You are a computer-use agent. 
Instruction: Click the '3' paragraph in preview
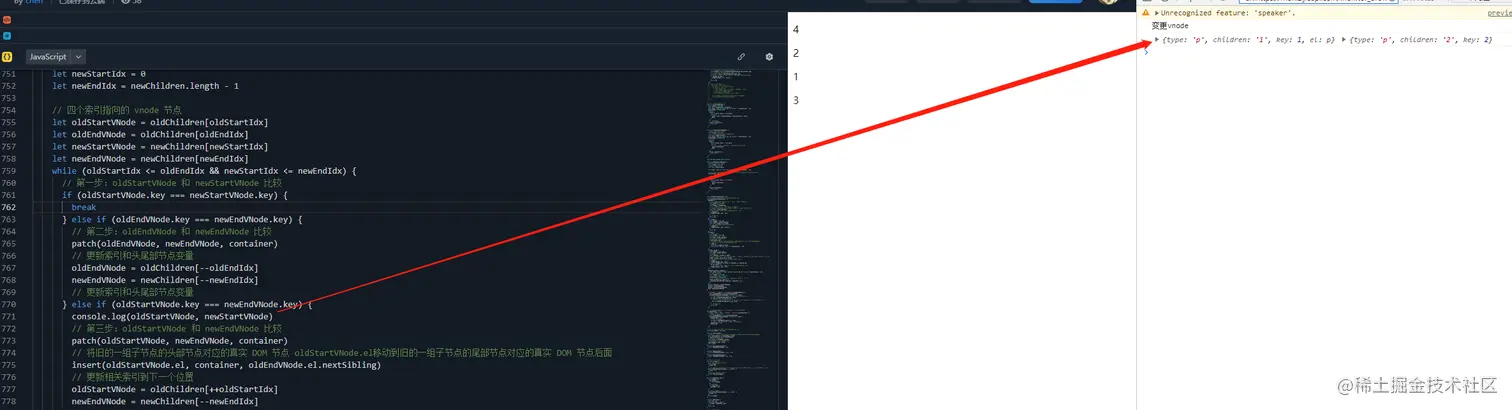click(x=796, y=100)
